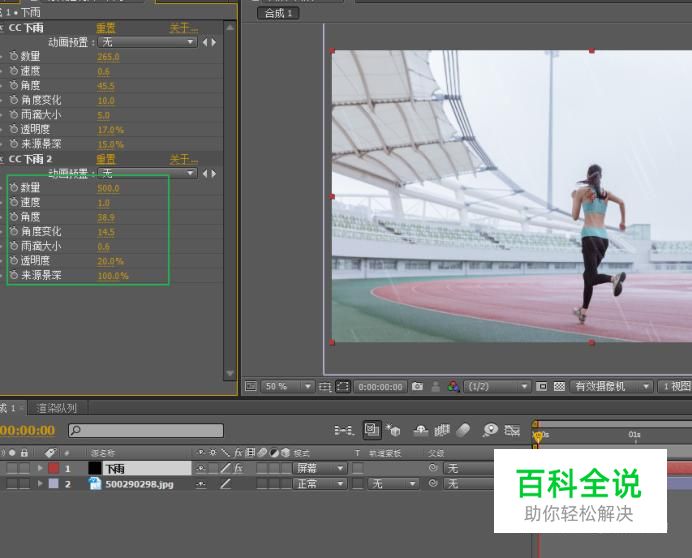Click the region of interest icon
This screenshot has width=692, height=558.
[x=343, y=387]
